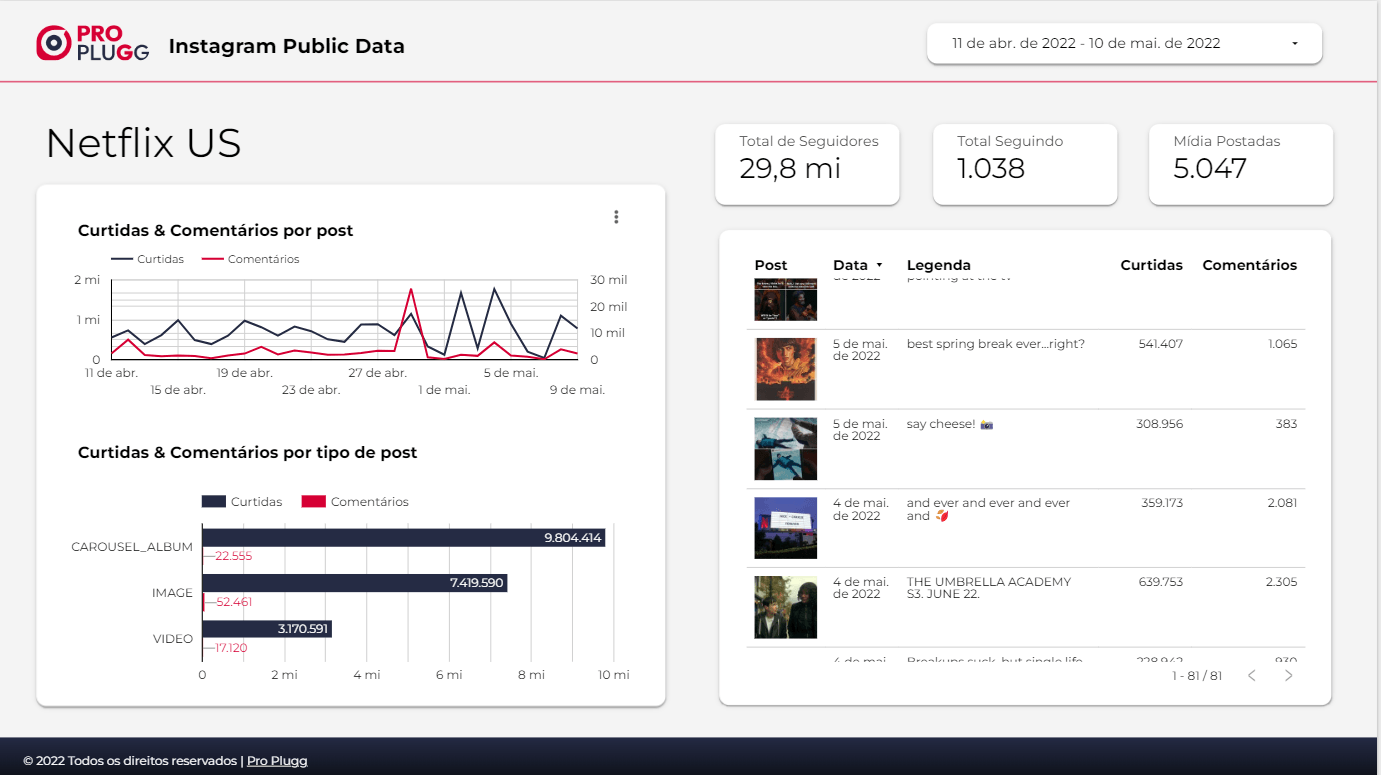Viewport: 1381px width, 775px height.
Task: Open the line chart's three-dot options menu
Action: [616, 217]
